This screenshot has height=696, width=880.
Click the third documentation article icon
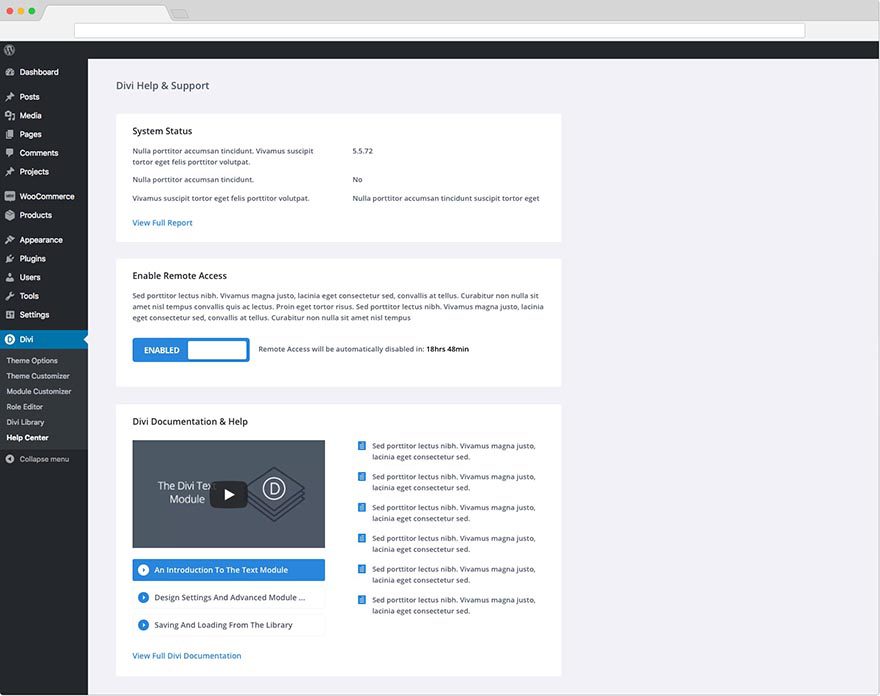362,507
